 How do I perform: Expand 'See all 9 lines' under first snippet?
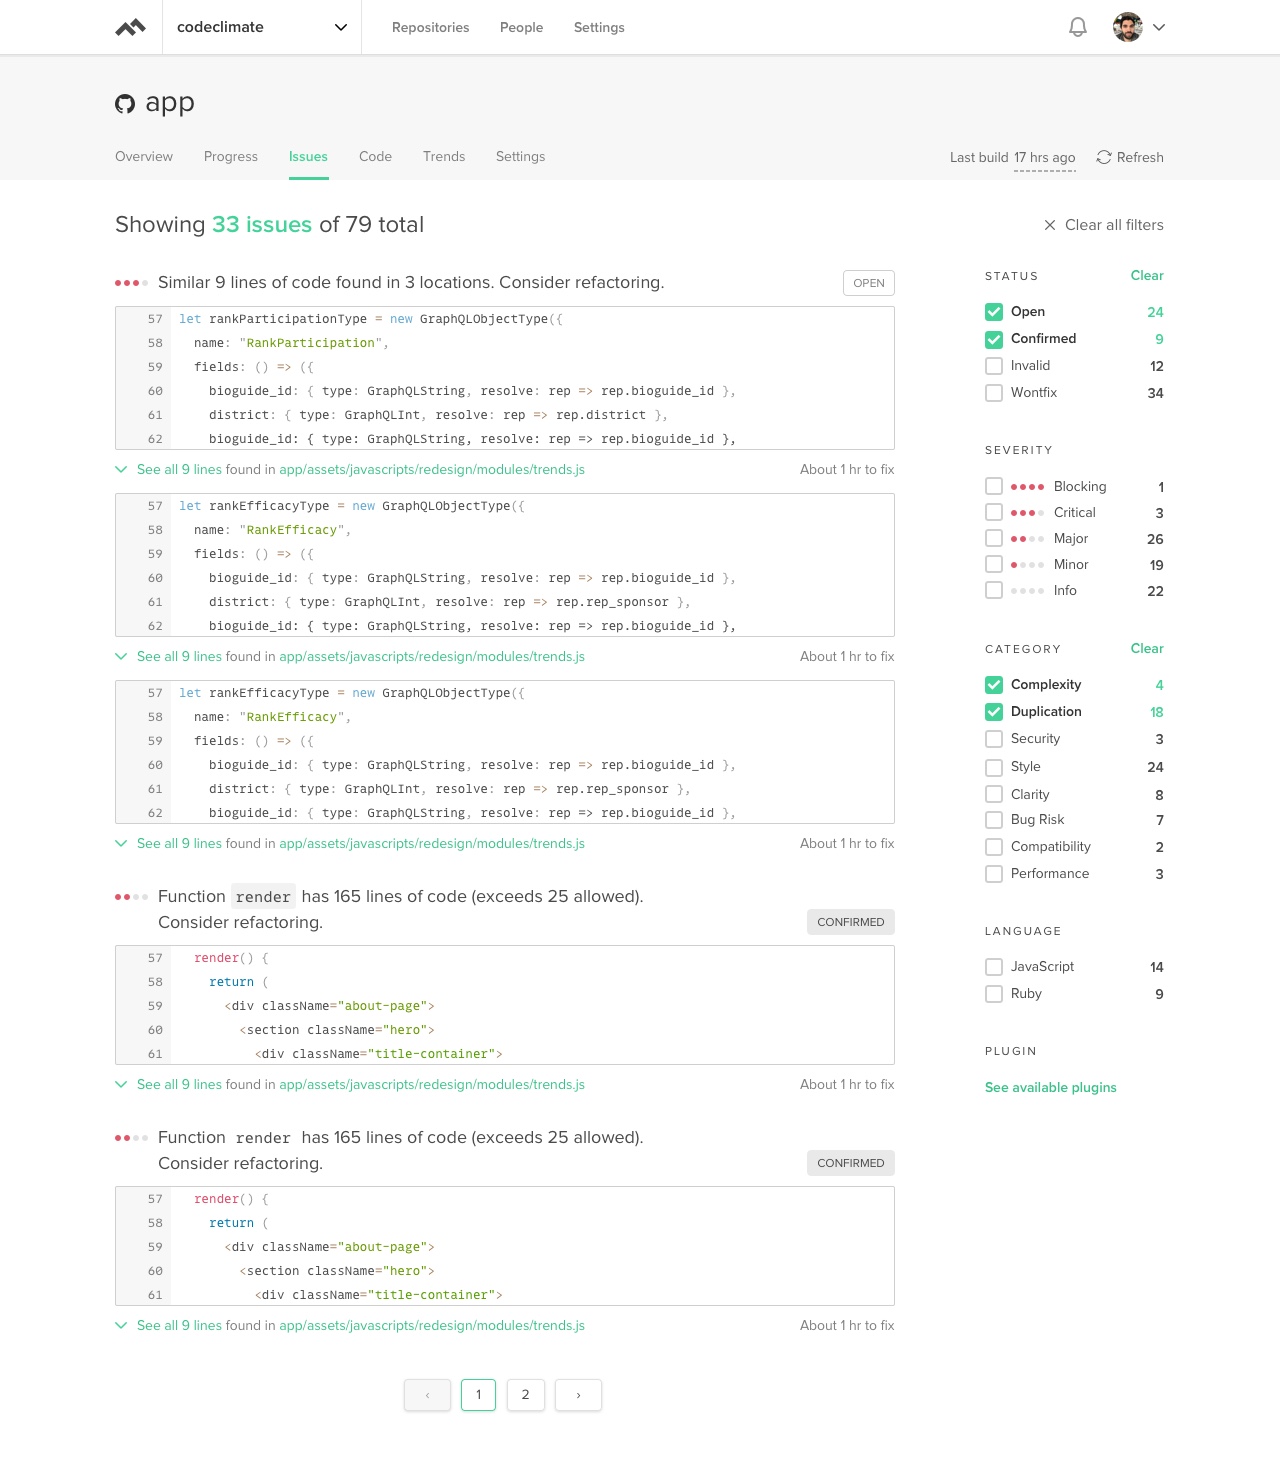click(x=179, y=469)
